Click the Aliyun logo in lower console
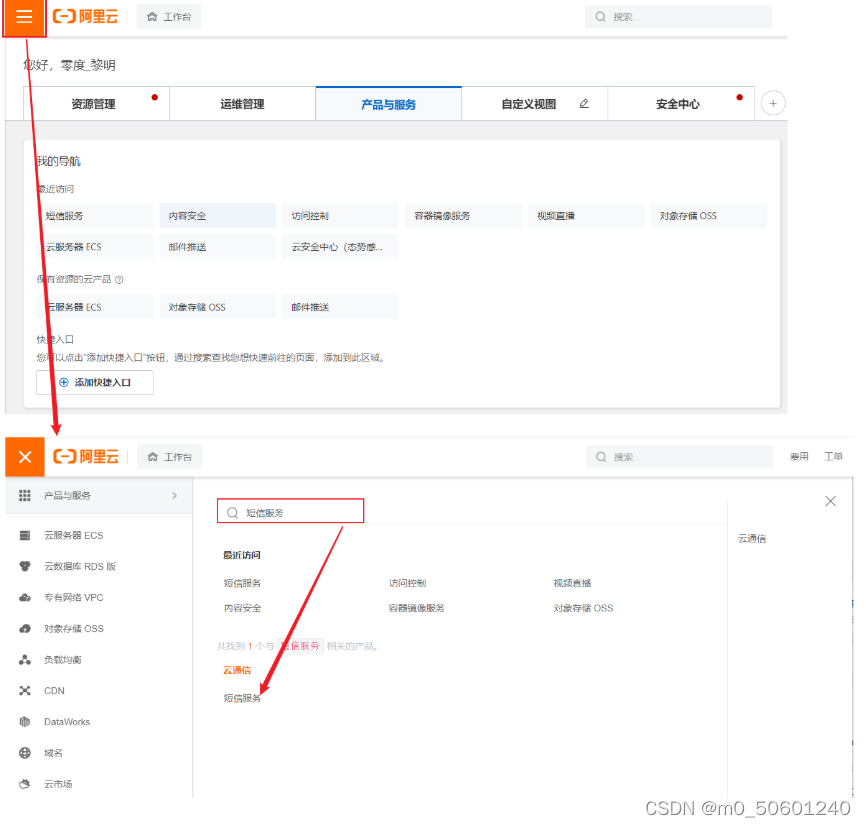The width and height of the screenshot is (866, 827). [x=86, y=457]
